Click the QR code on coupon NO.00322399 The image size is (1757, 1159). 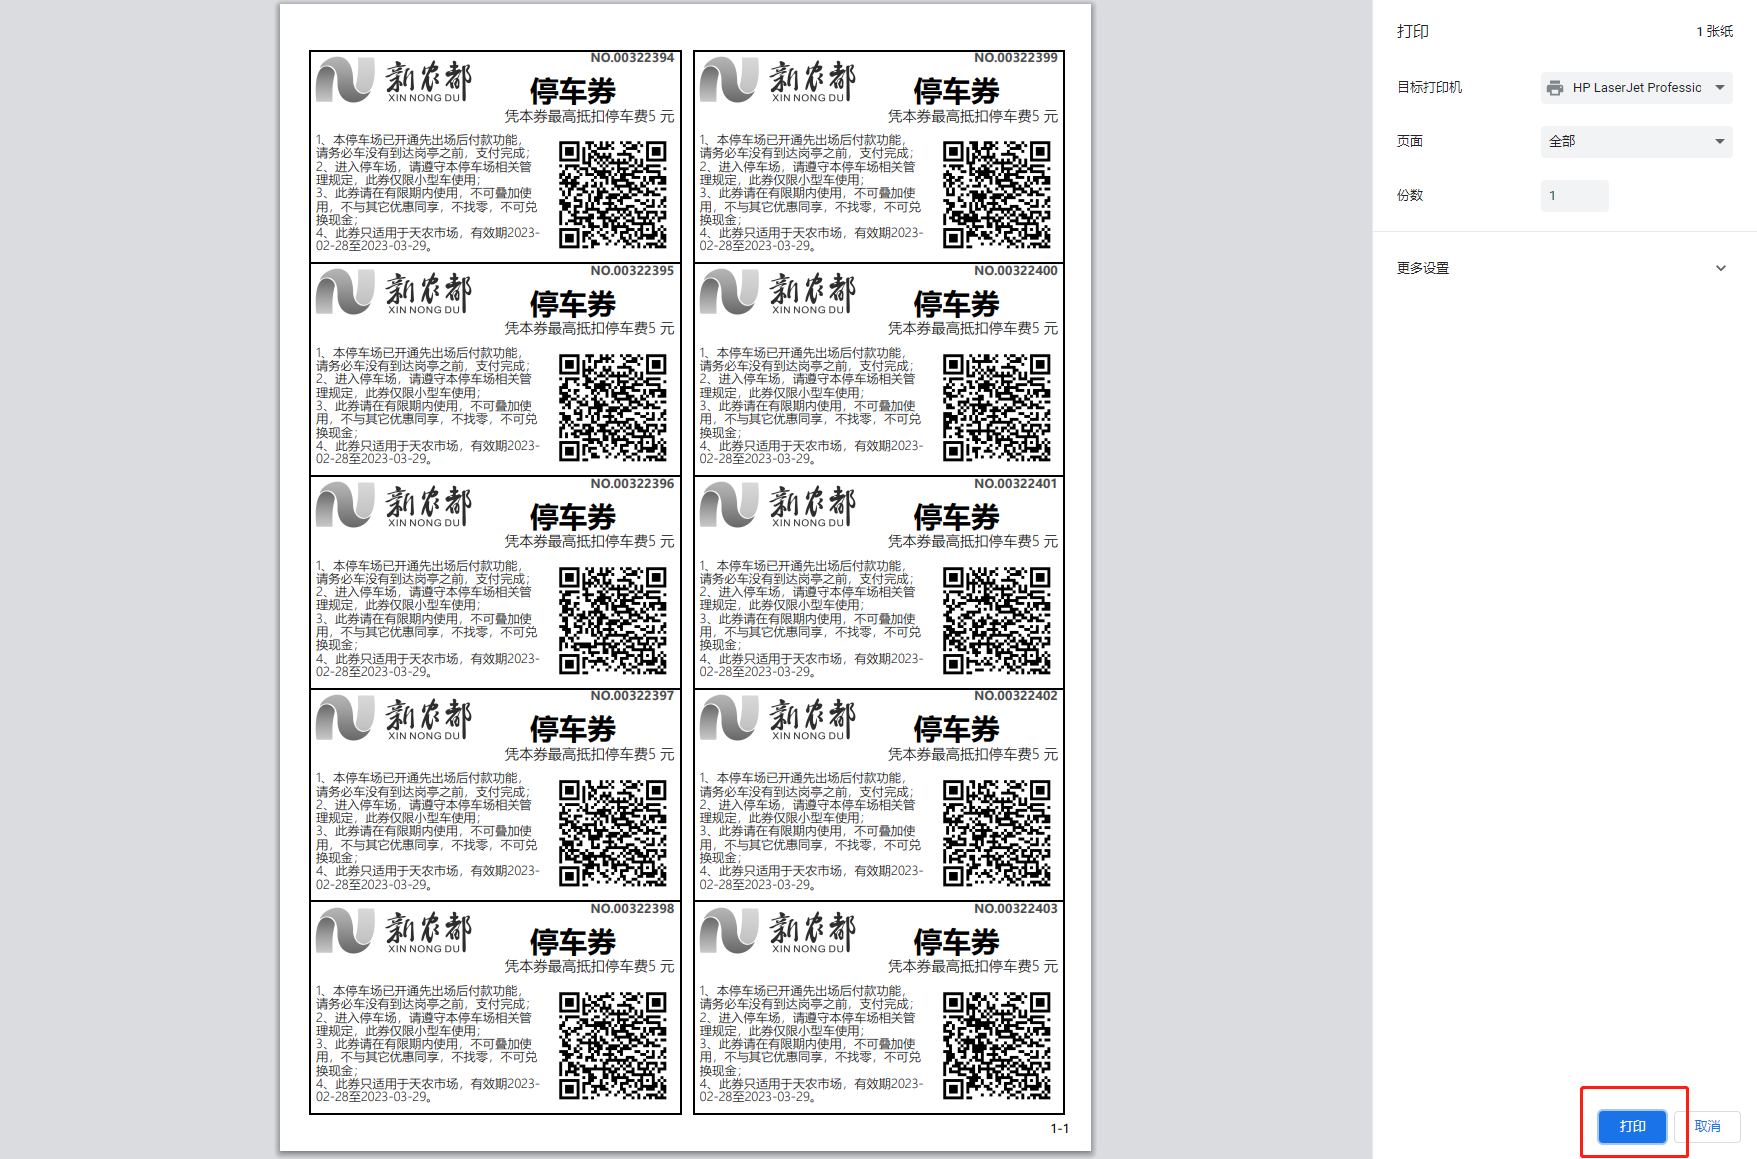click(x=997, y=195)
